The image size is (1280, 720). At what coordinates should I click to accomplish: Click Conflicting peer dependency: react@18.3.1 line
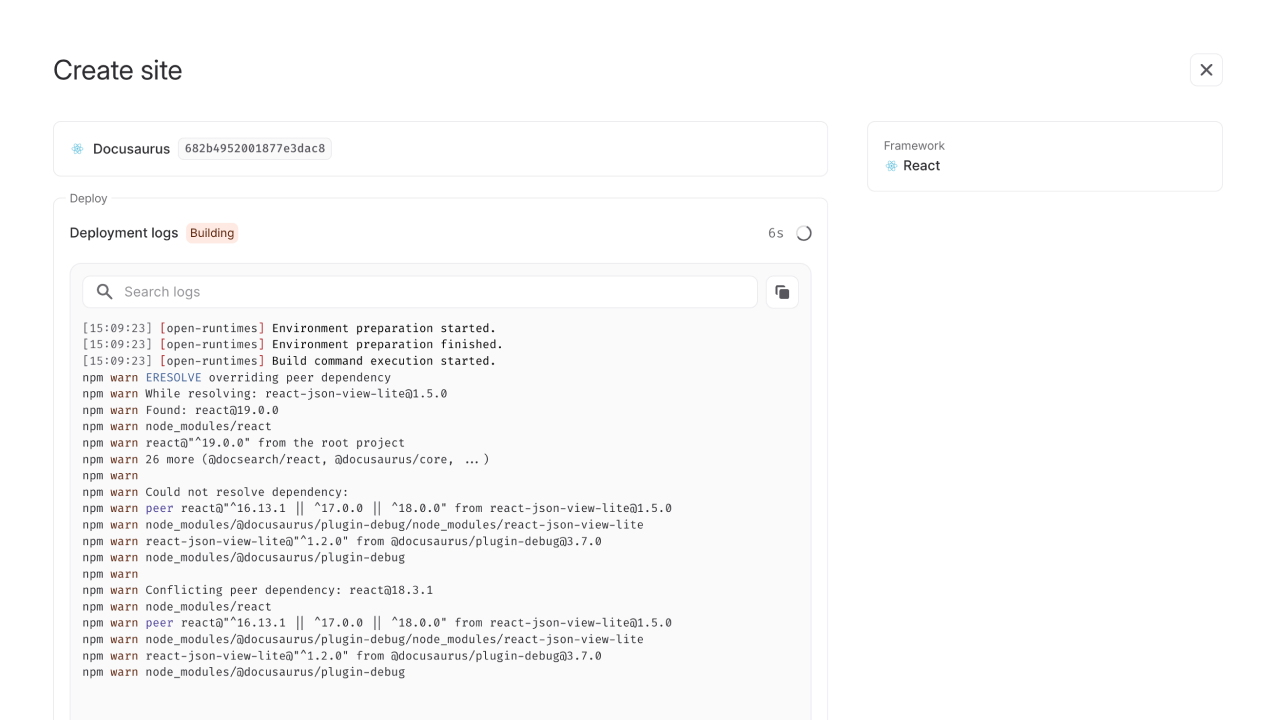point(258,590)
